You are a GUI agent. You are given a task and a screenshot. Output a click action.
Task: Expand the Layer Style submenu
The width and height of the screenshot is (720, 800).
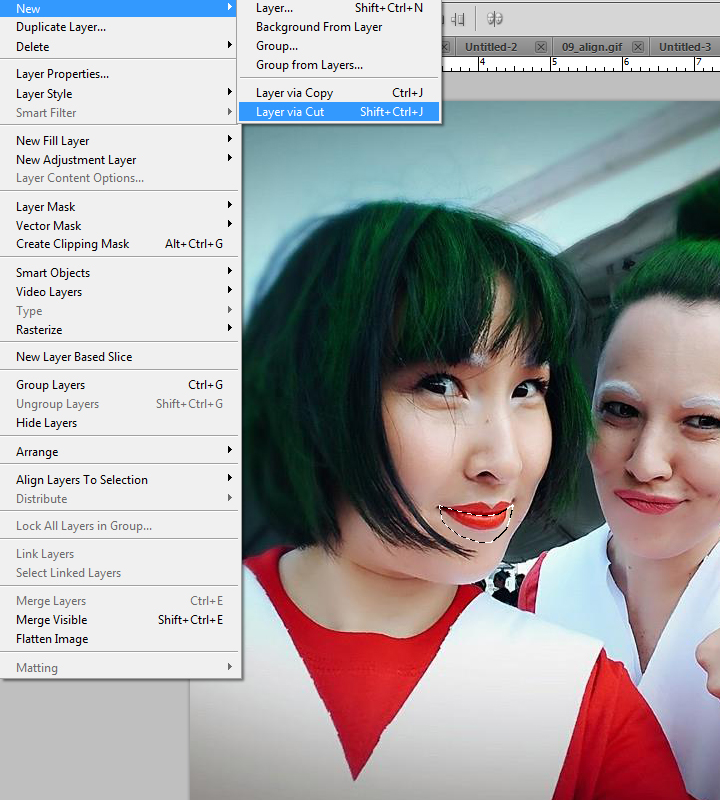click(x=118, y=94)
